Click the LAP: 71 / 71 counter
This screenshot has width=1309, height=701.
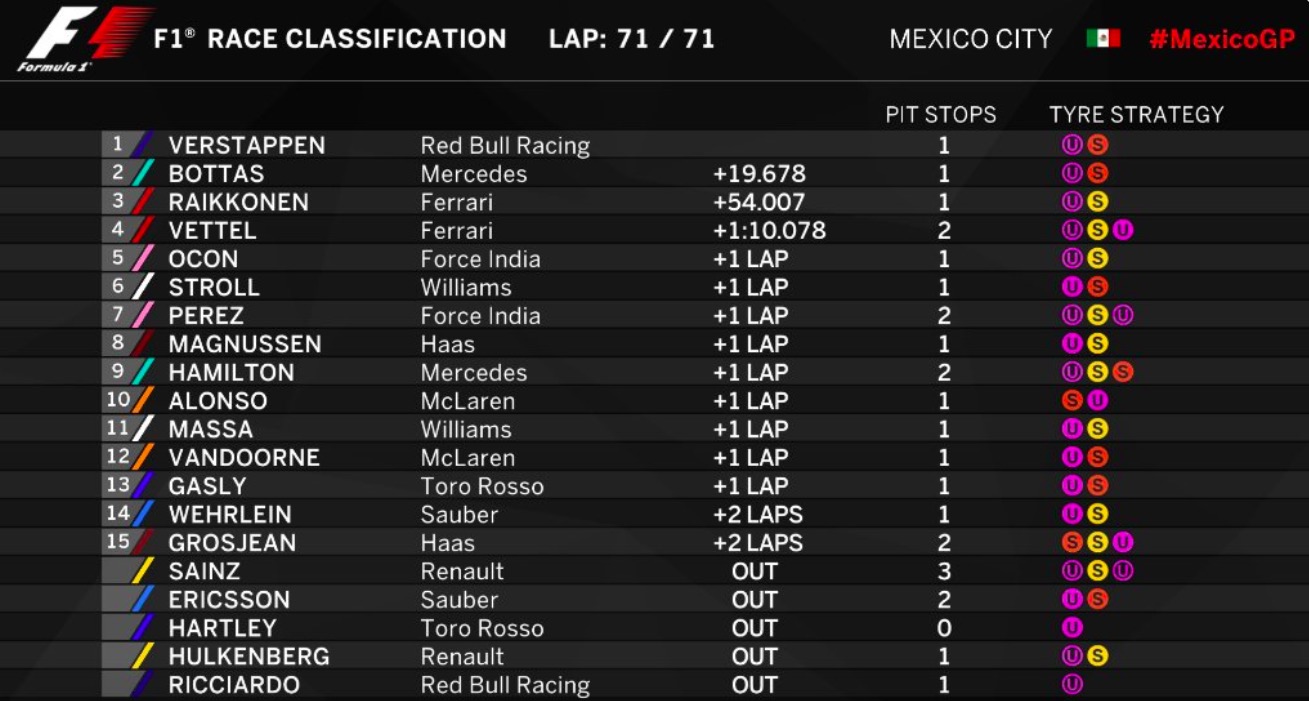[x=632, y=39]
